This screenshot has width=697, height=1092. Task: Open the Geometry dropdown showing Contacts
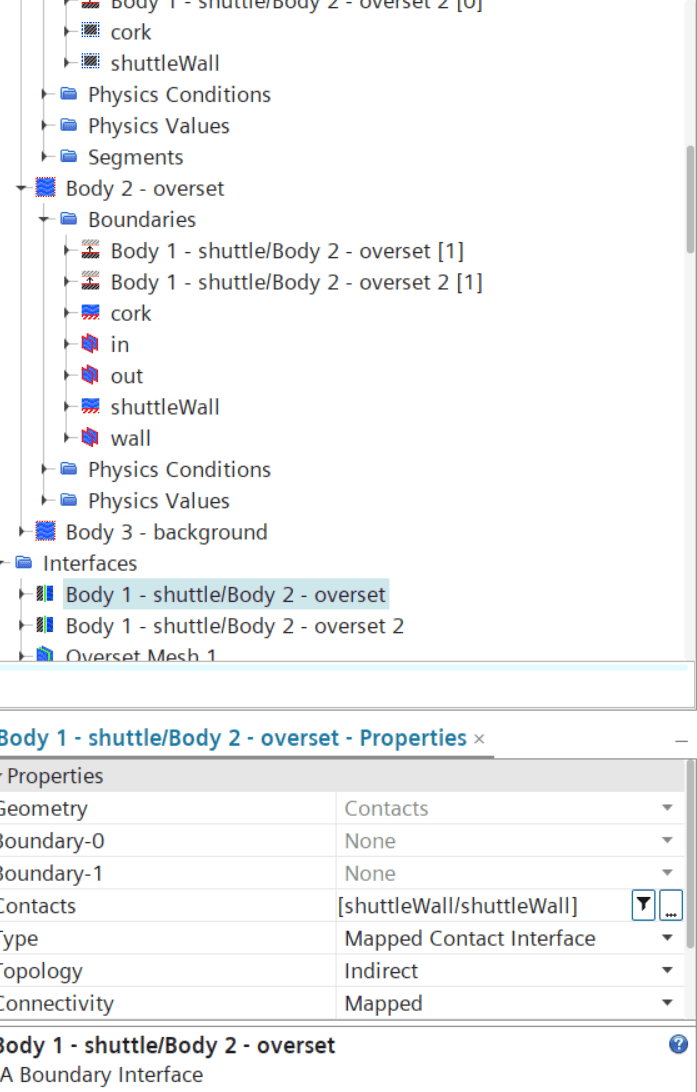coord(667,808)
